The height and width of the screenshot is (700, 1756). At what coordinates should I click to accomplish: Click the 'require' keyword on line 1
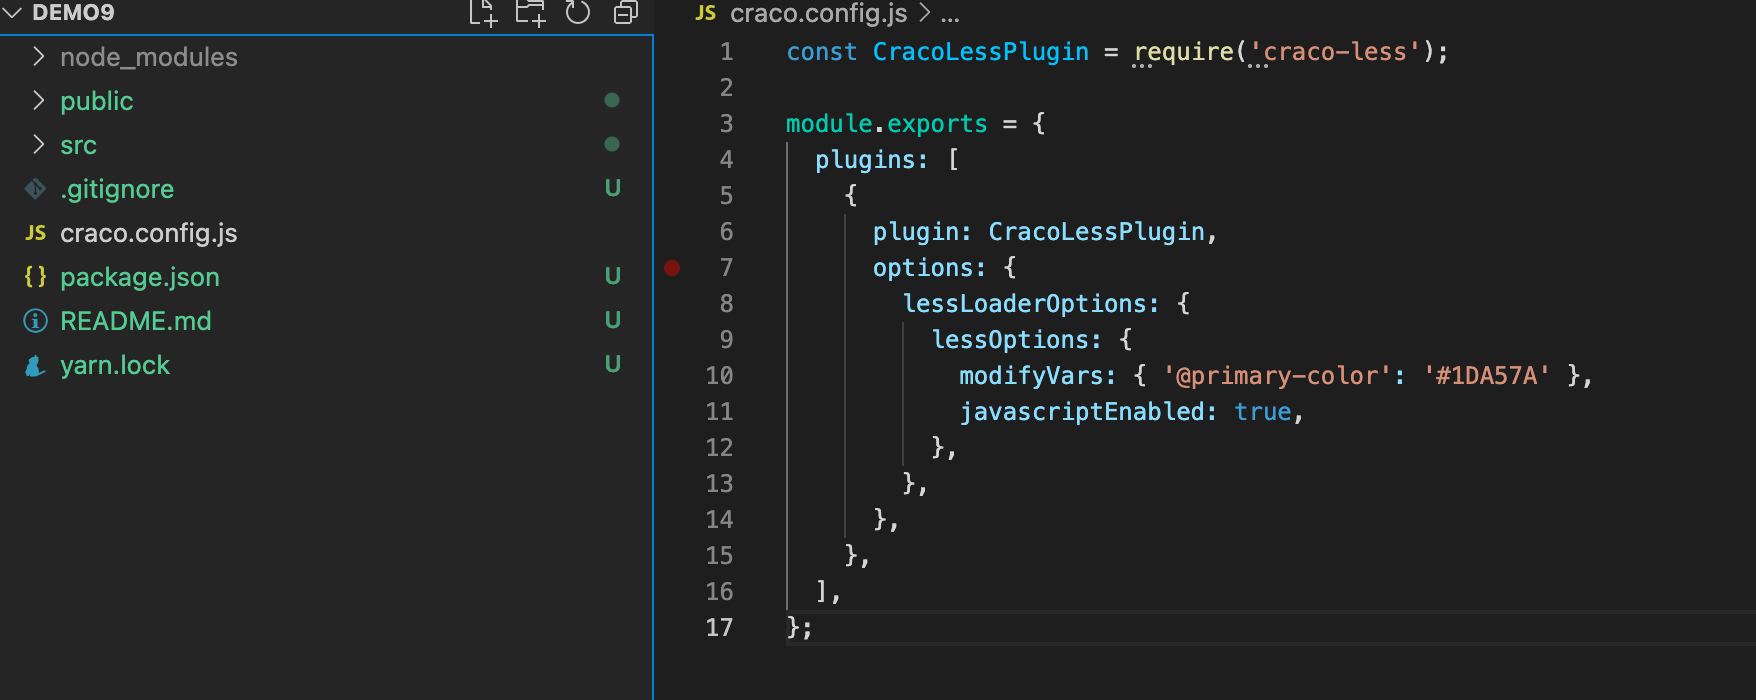click(1183, 52)
